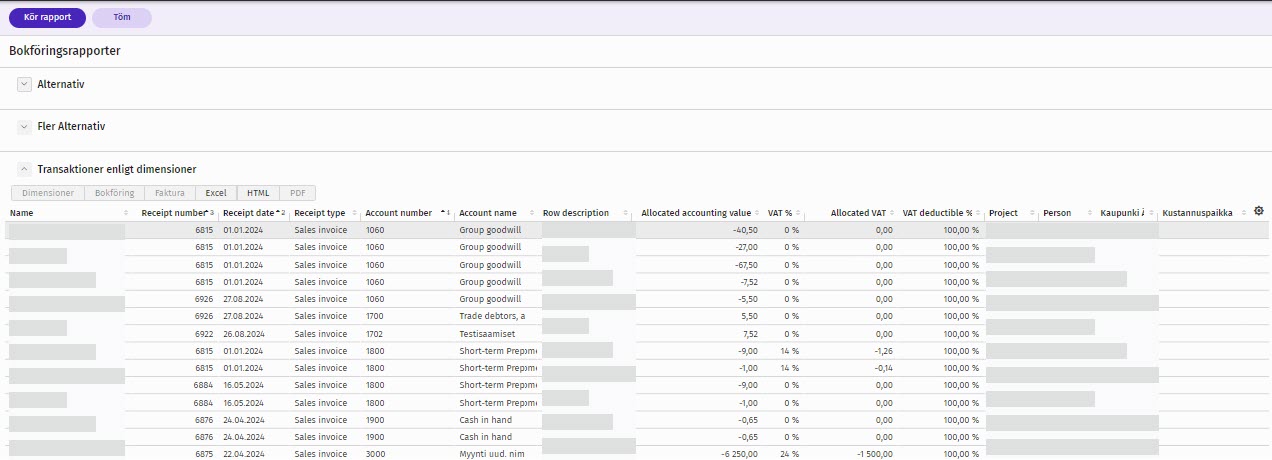
Task: Select receipt number 6922
Action: [x=204, y=334]
